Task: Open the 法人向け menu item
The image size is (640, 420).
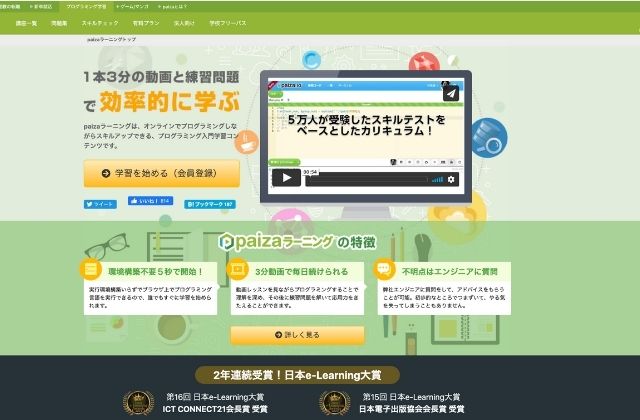Action: 184,23
